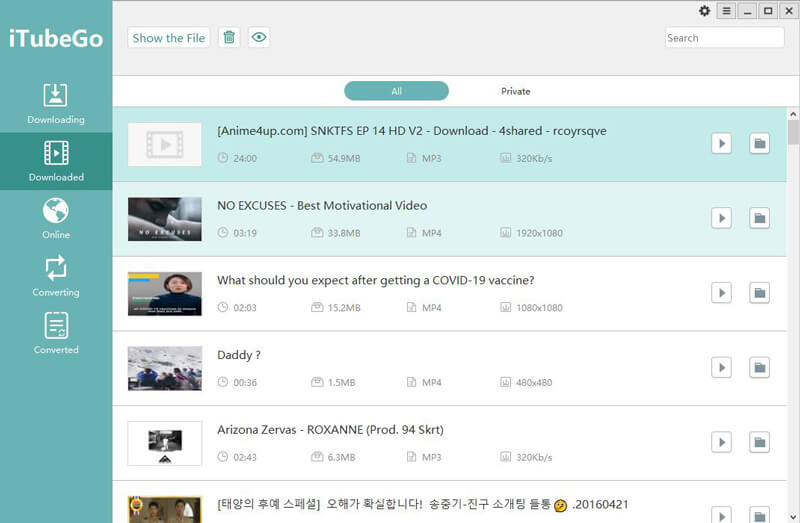The image size is (800, 523).
Task: Open the Downloaded section
Action: tap(56, 161)
